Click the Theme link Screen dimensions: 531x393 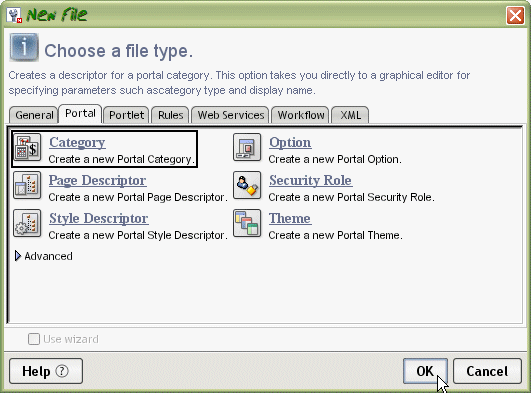point(290,219)
